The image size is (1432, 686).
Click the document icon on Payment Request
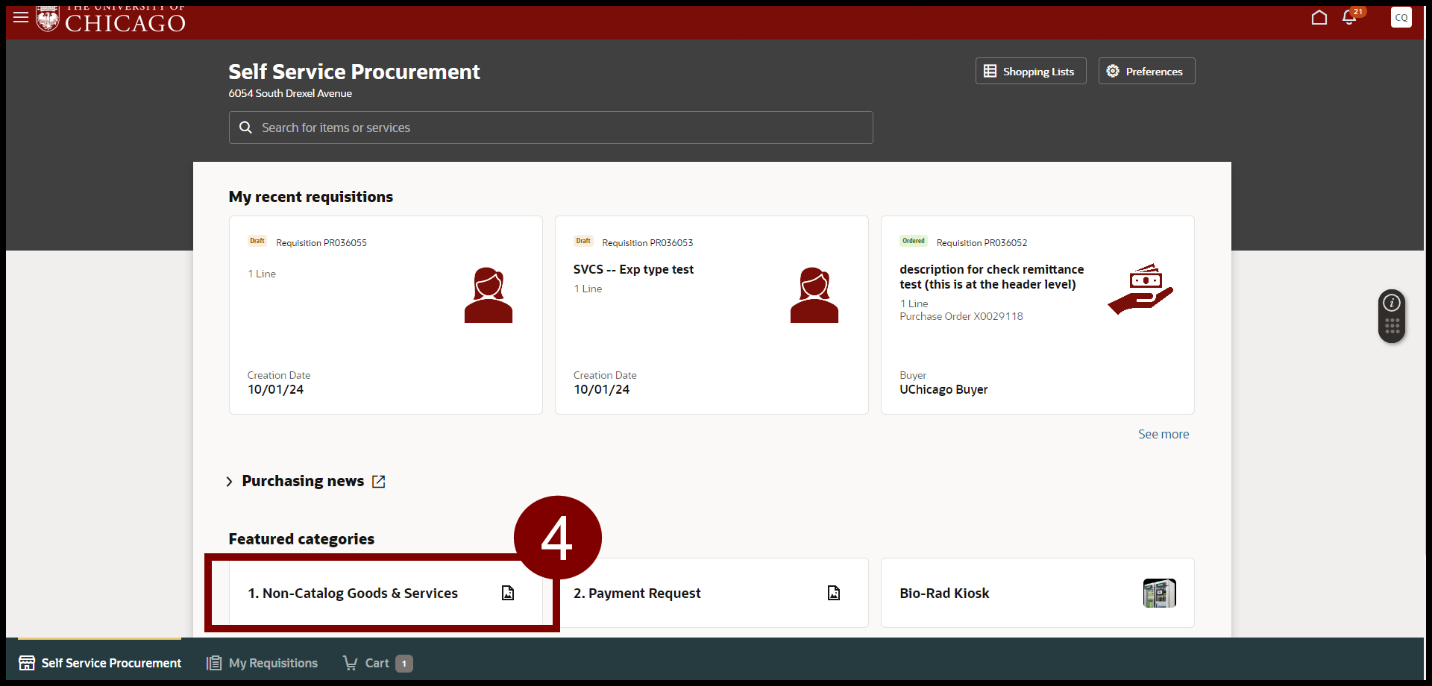pyautogui.click(x=834, y=593)
